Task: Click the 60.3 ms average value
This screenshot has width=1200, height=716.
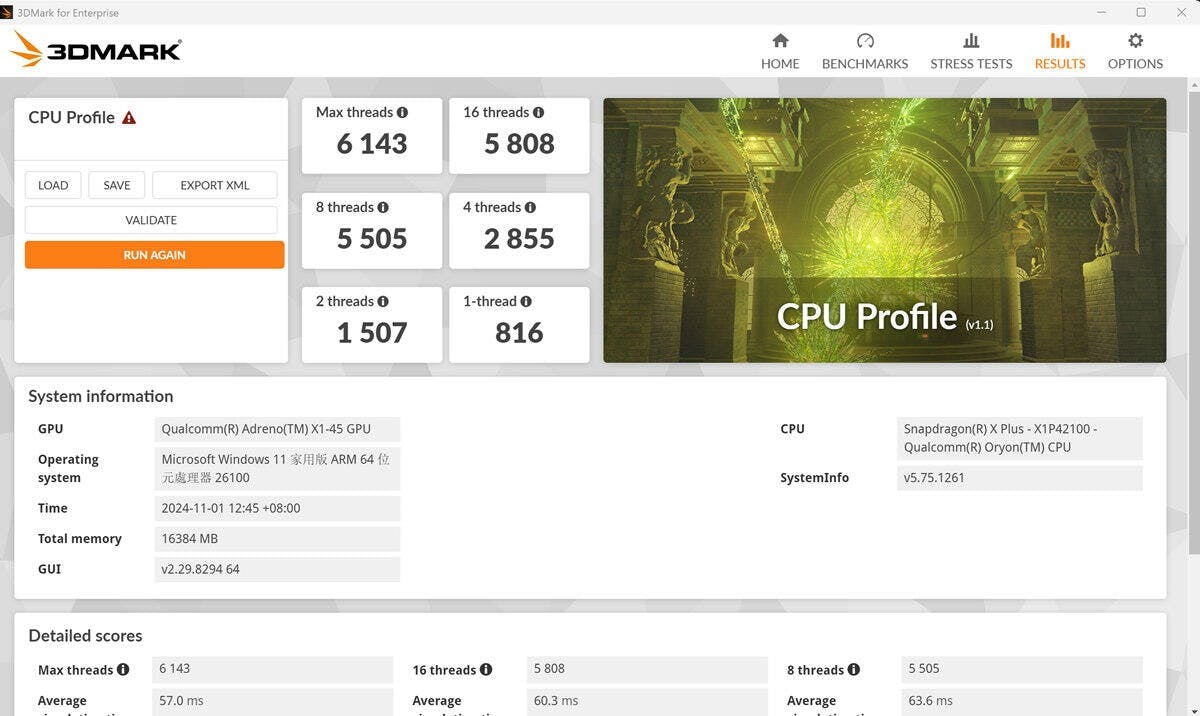Action: tap(648, 701)
